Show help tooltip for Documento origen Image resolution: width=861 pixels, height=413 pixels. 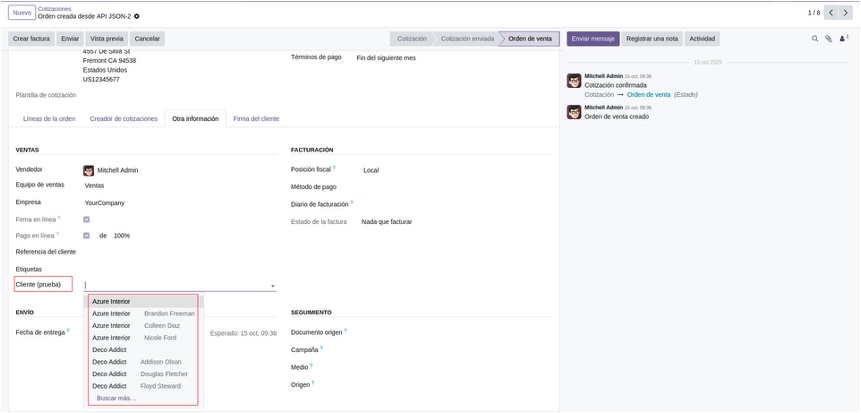tap(345, 331)
